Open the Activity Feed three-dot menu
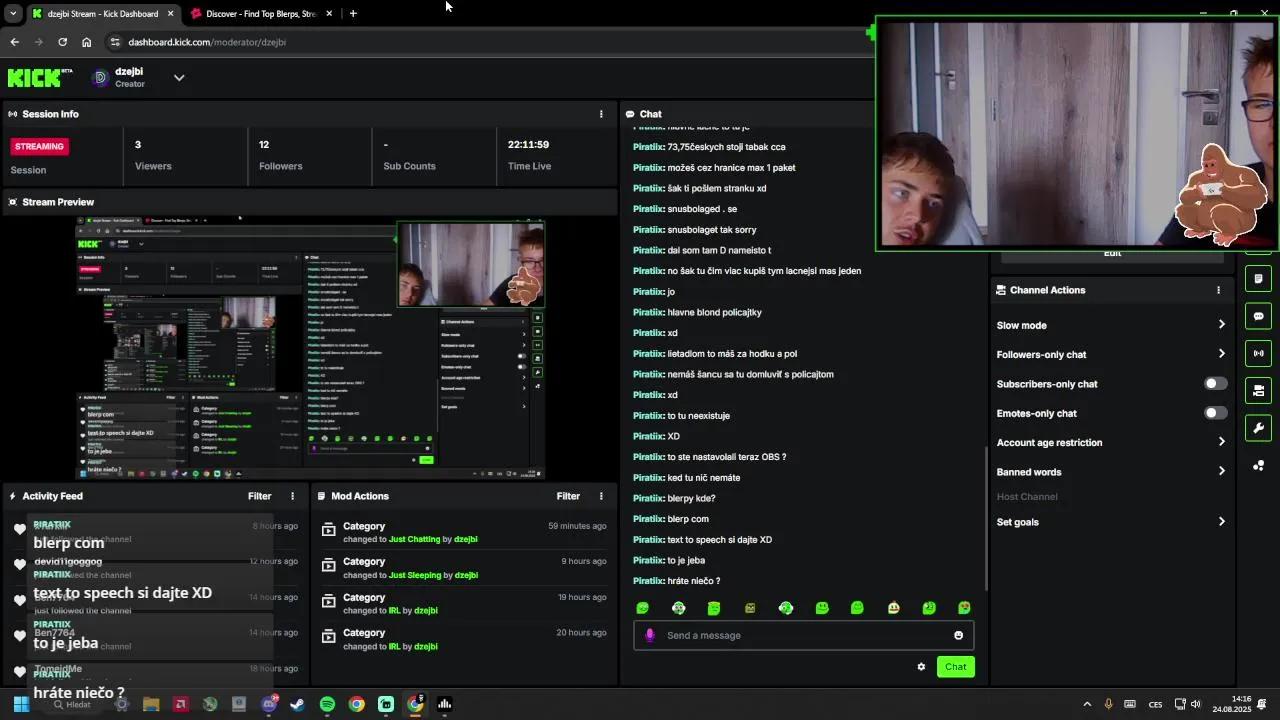 pyautogui.click(x=293, y=496)
